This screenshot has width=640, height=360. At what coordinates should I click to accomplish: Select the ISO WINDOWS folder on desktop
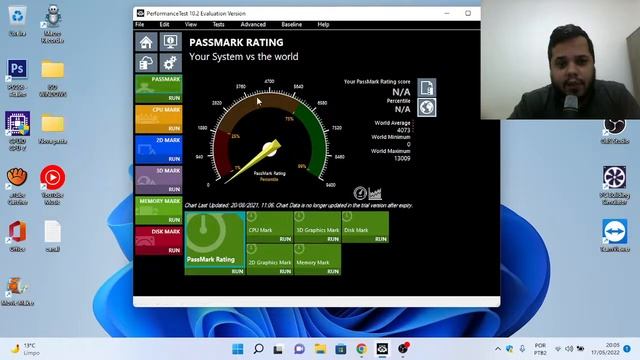point(53,78)
